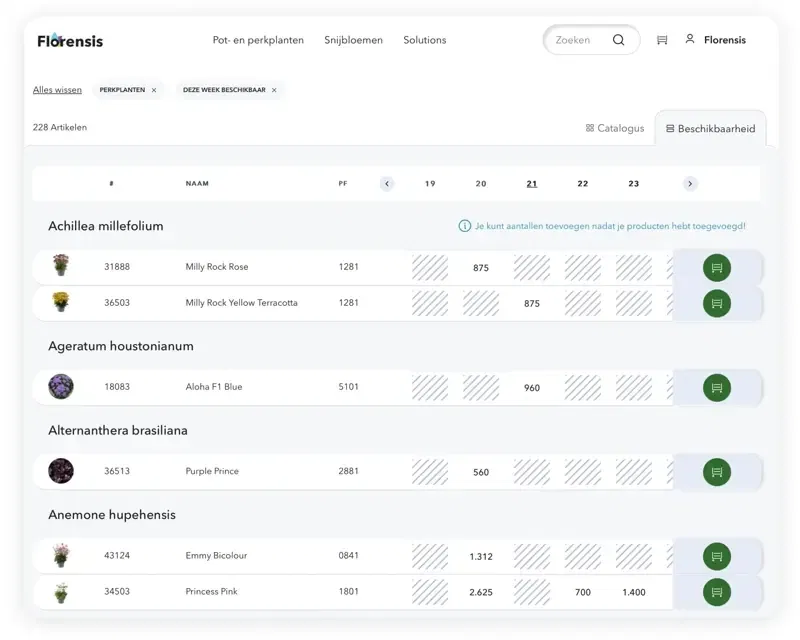This screenshot has height=640, width=800.
Task: Show earlier weeks with left chevron
Action: point(387,184)
